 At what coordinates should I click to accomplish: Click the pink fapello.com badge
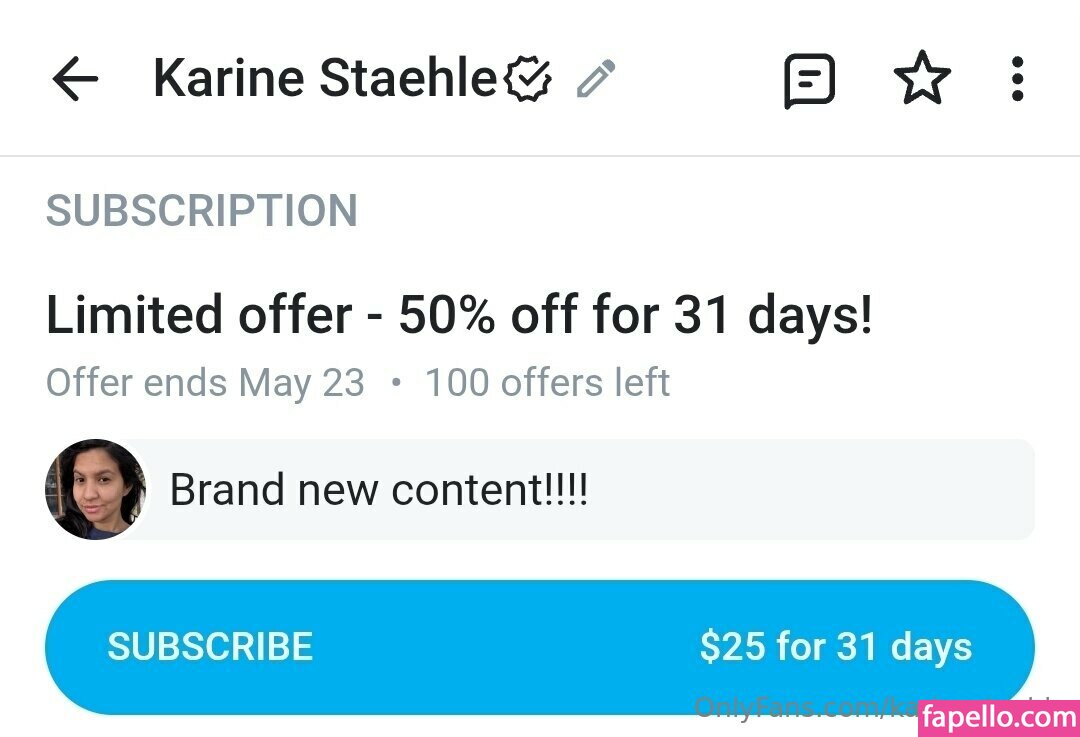997,717
